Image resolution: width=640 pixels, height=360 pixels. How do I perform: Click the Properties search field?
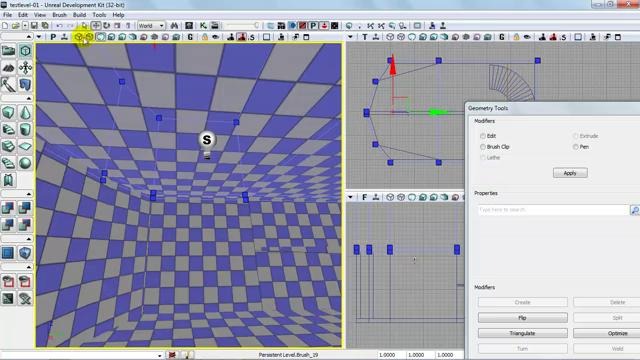pyautogui.click(x=553, y=210)
